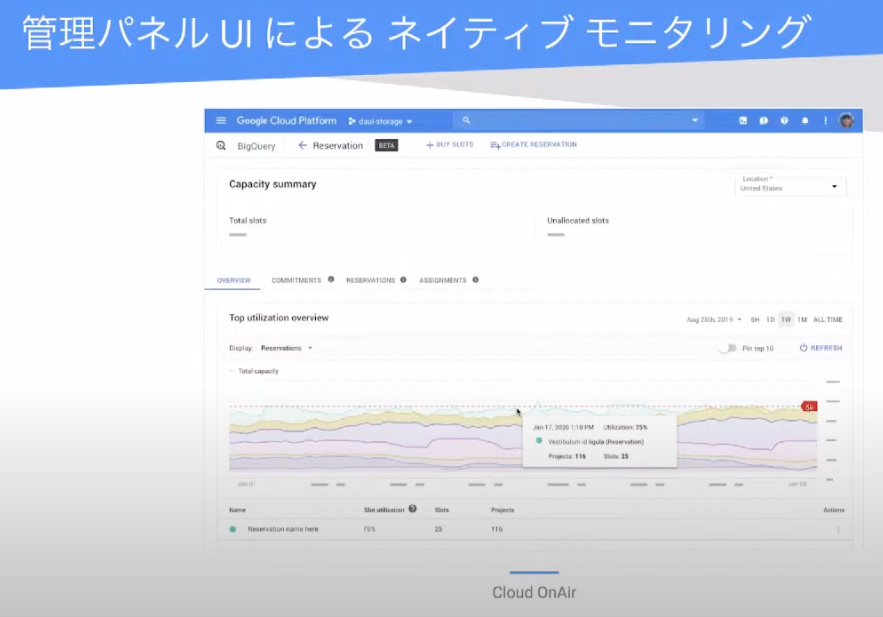Screen dimensions: 883x617
Task: Open the Aug 28th, 2019 date dropdown
Action: click(713, 320)
